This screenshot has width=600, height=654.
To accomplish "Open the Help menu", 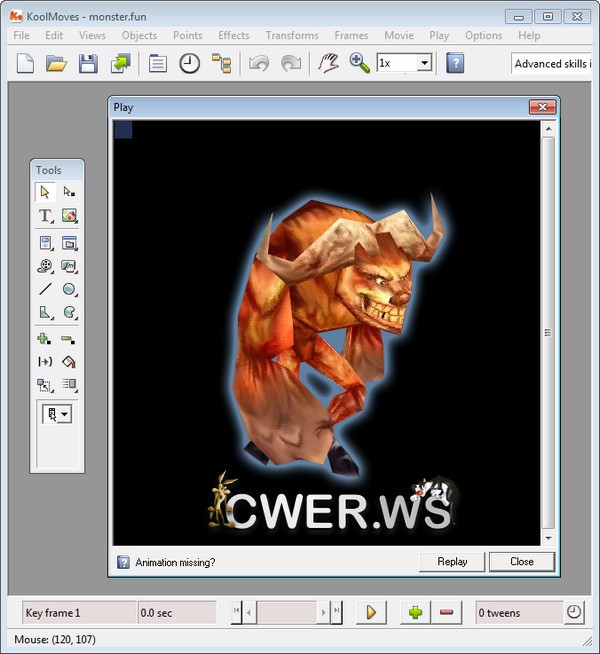I will click(x=529, y=35).
